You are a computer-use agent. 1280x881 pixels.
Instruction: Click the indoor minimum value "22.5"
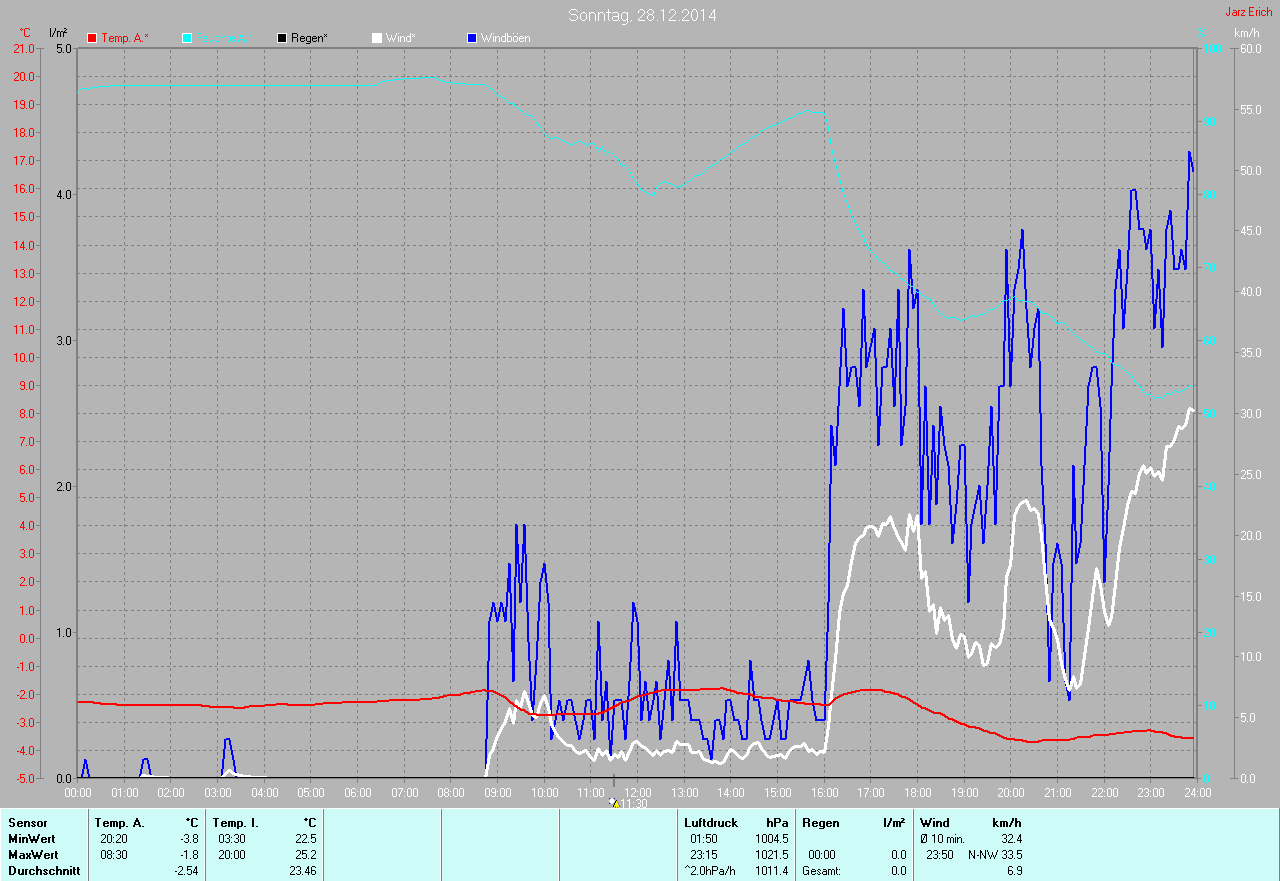click(x=305, y=839)
